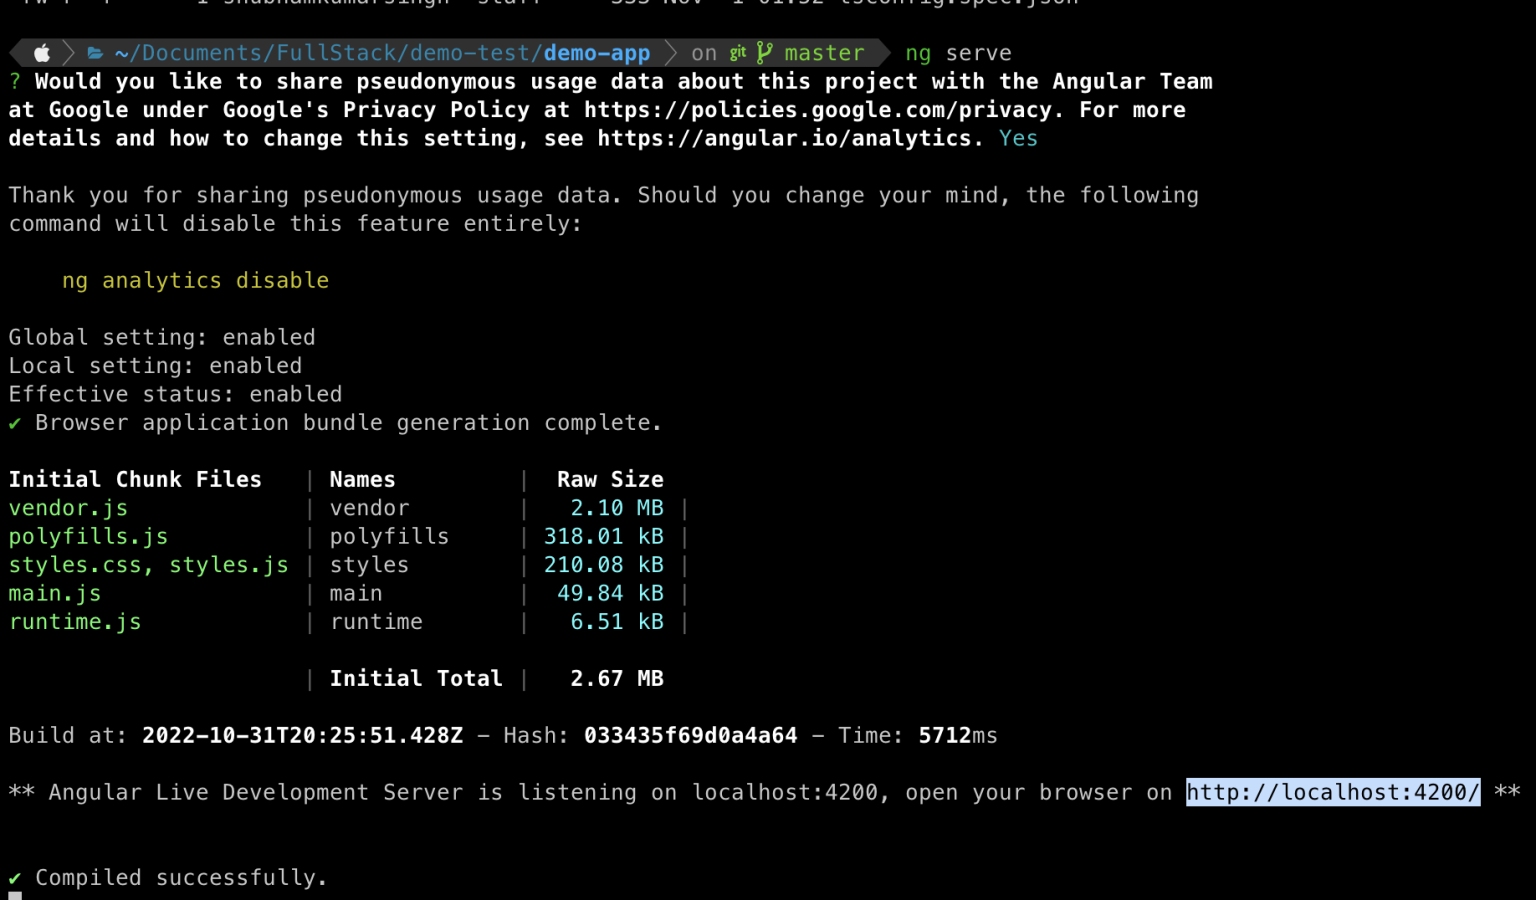Click the build timestamp 2022-10-31T20:25:51.428Z
The height and width of the screenshot is (900, 1536).
[x=303, y=736]
